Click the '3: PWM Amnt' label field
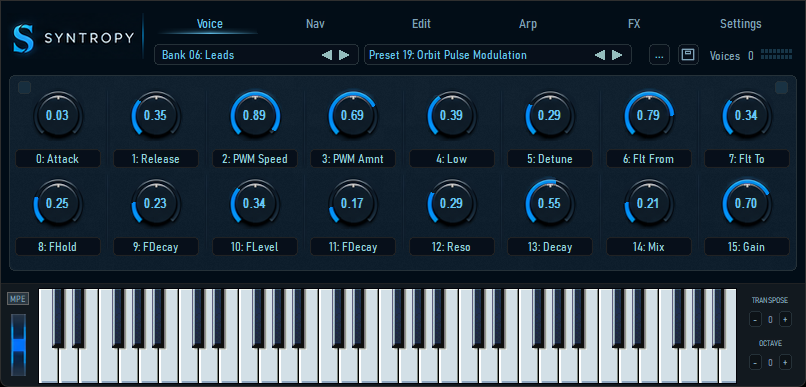 click(353, 159)
